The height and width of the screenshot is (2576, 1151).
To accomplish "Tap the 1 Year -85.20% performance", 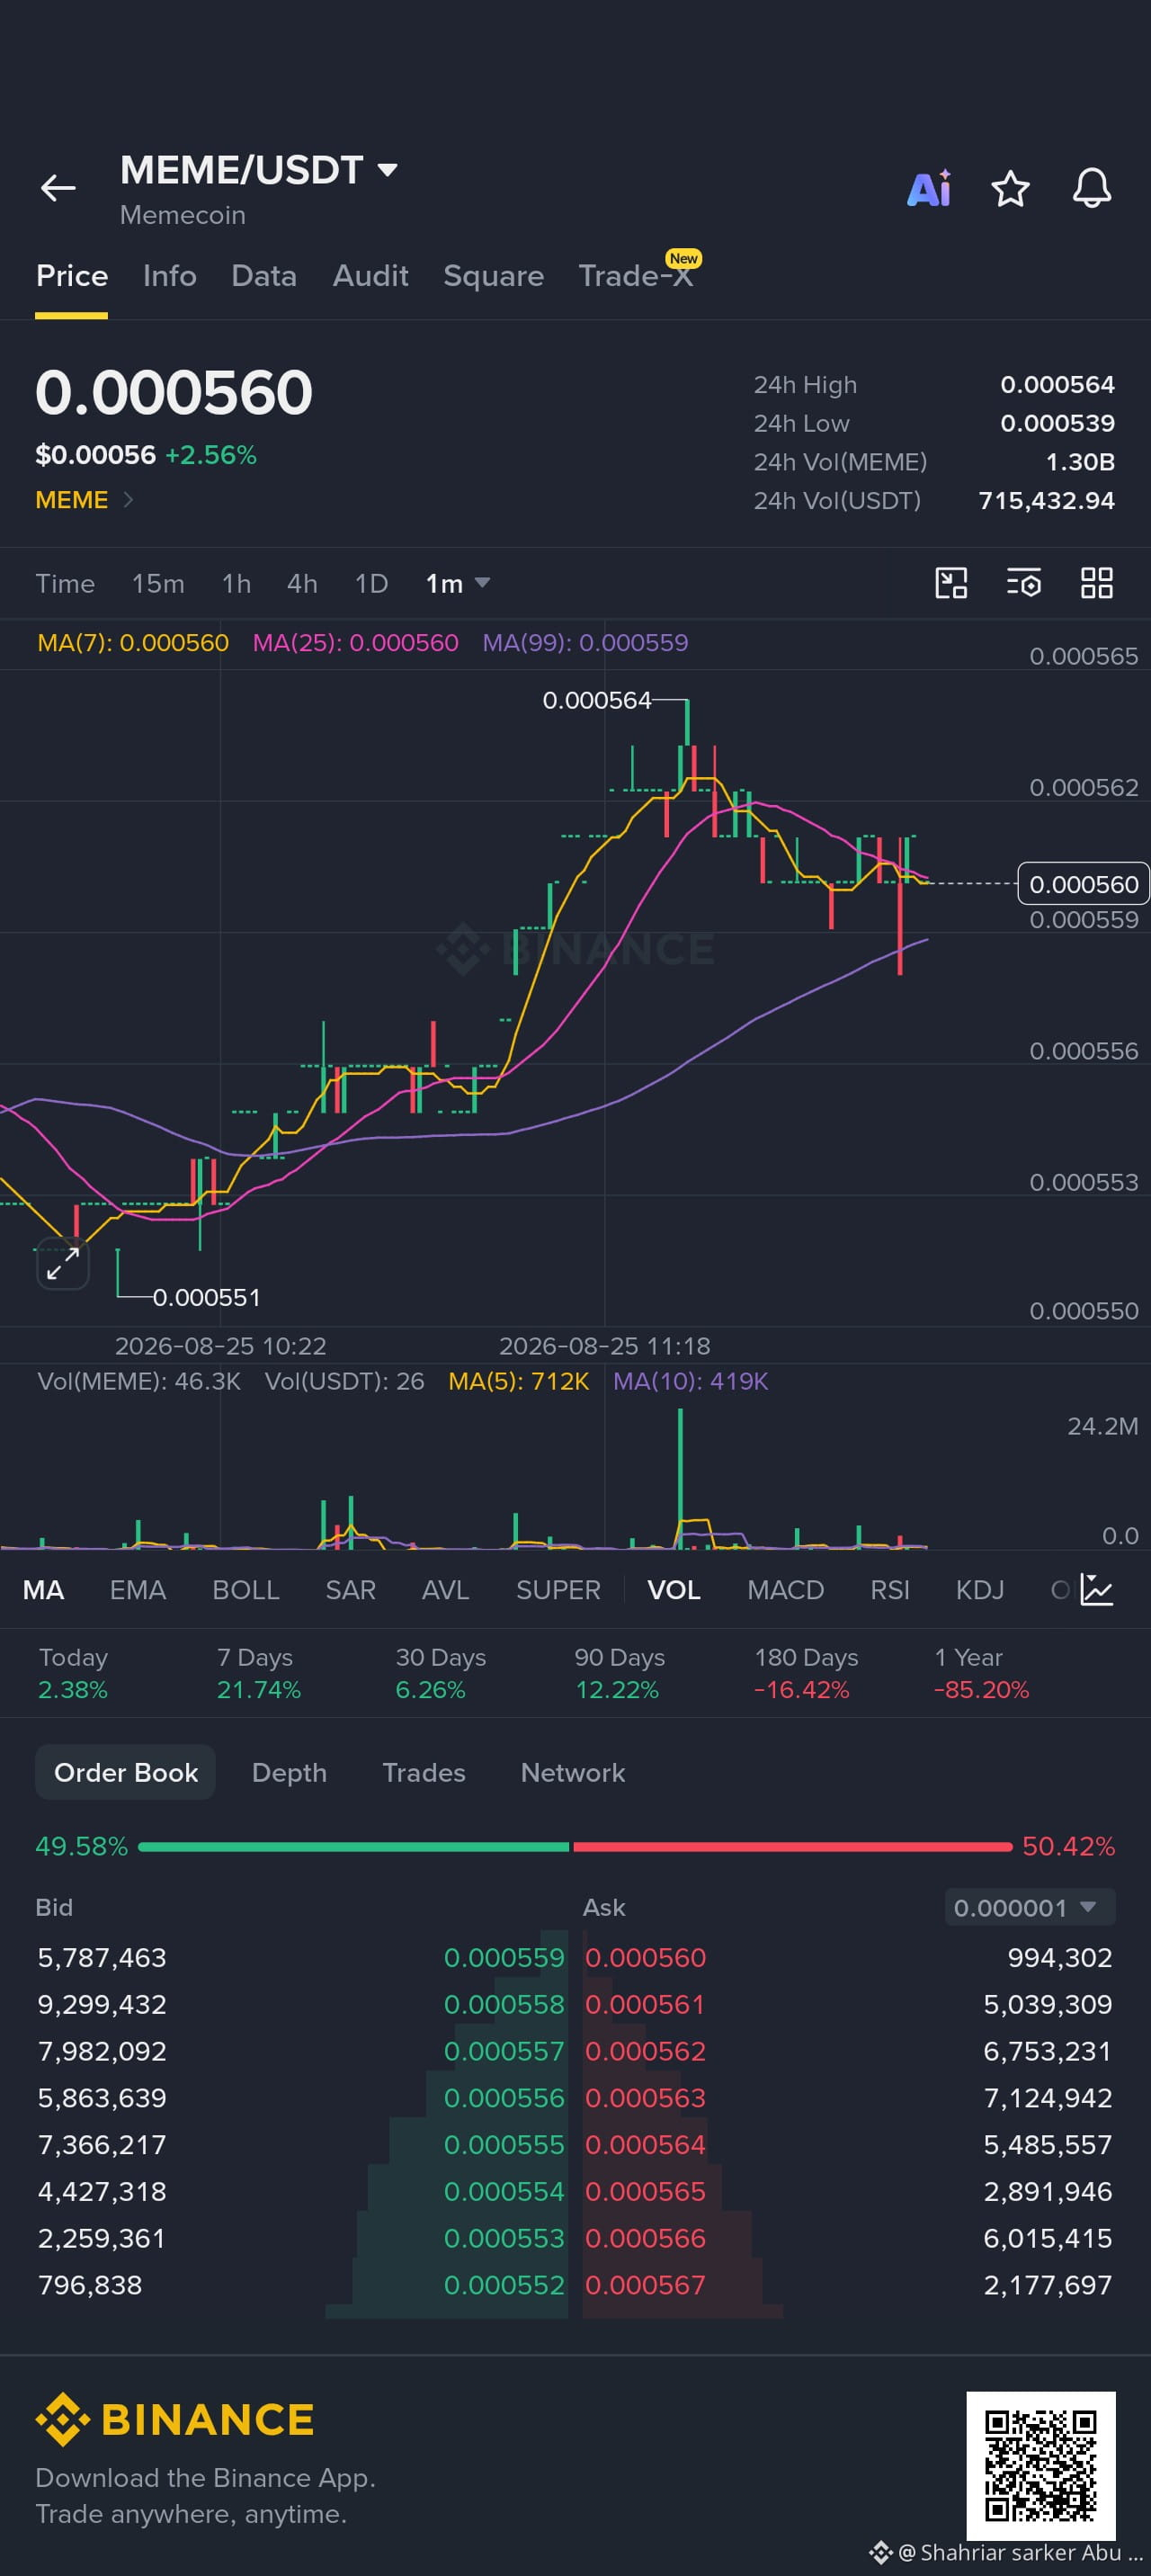I will pos(981,1673).
